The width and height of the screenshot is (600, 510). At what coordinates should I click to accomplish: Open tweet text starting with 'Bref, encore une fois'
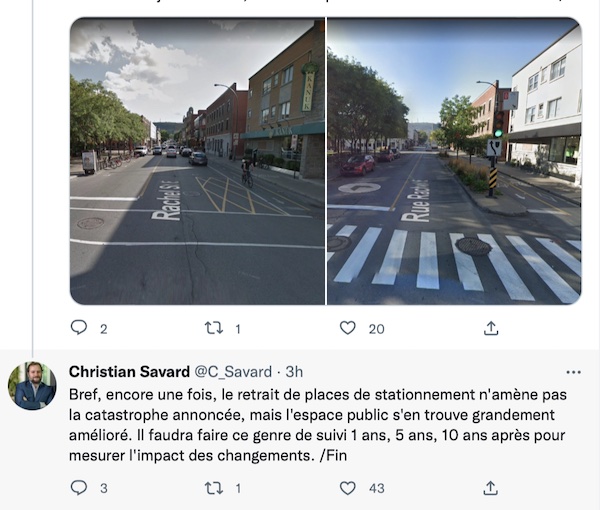tap(318, 425)
